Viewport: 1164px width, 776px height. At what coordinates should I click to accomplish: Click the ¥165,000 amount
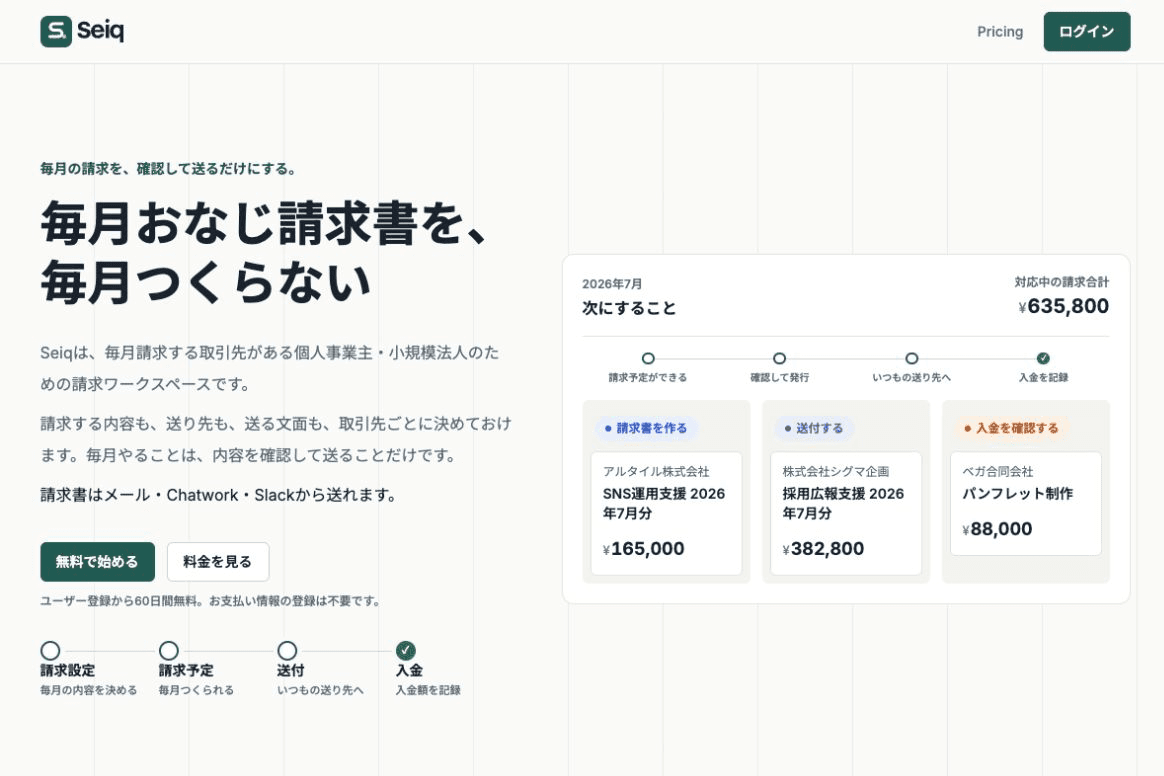(644, 549)
